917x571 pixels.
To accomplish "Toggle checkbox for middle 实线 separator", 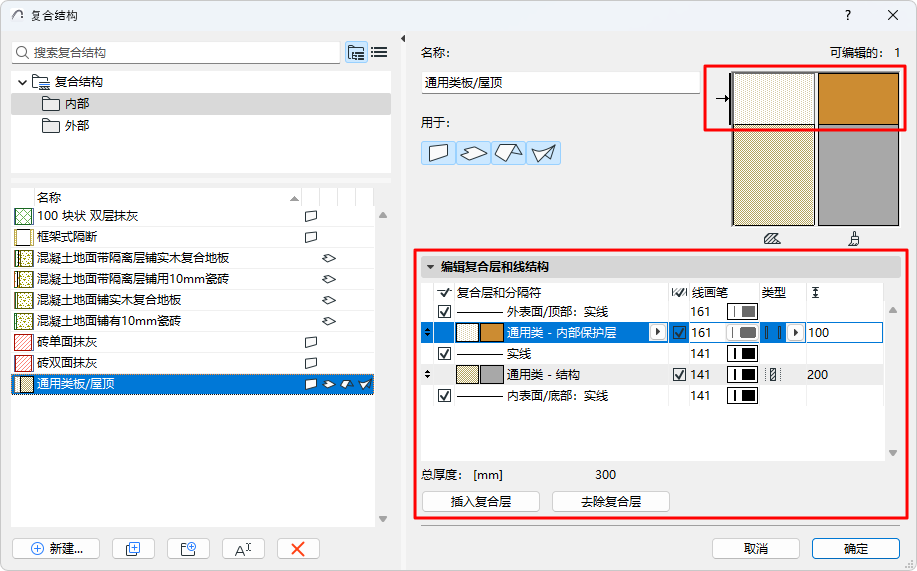I will (444, 353).
